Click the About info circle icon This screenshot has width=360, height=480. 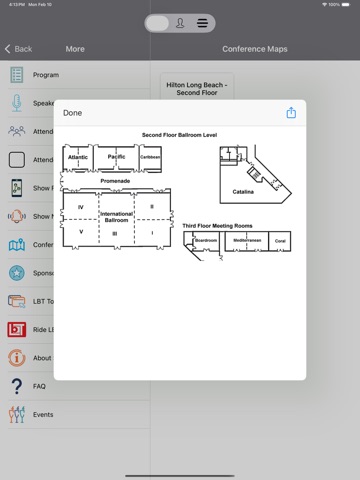click(17, 358)
